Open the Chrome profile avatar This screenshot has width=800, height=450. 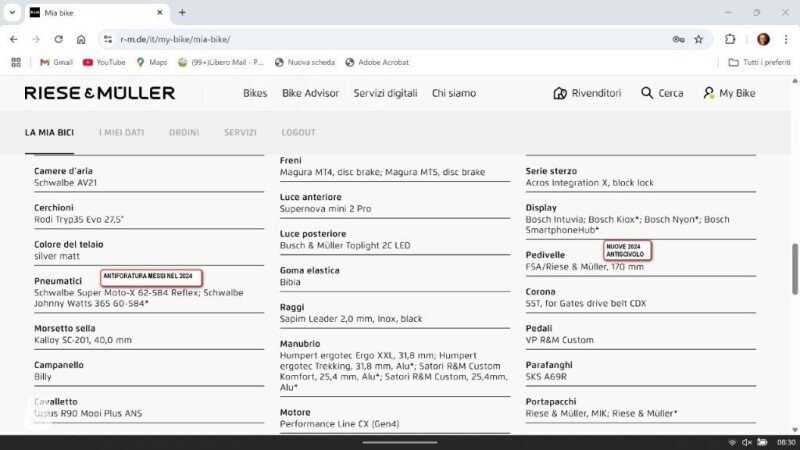click(x=763, y=39)
